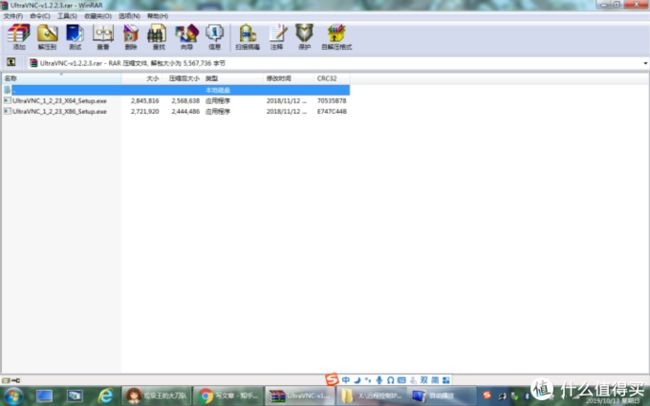The width and height of the screenshot is (650, 406).
Task: Open the 查找 (Find) binoculars tool
Action: tap(158, 36)
